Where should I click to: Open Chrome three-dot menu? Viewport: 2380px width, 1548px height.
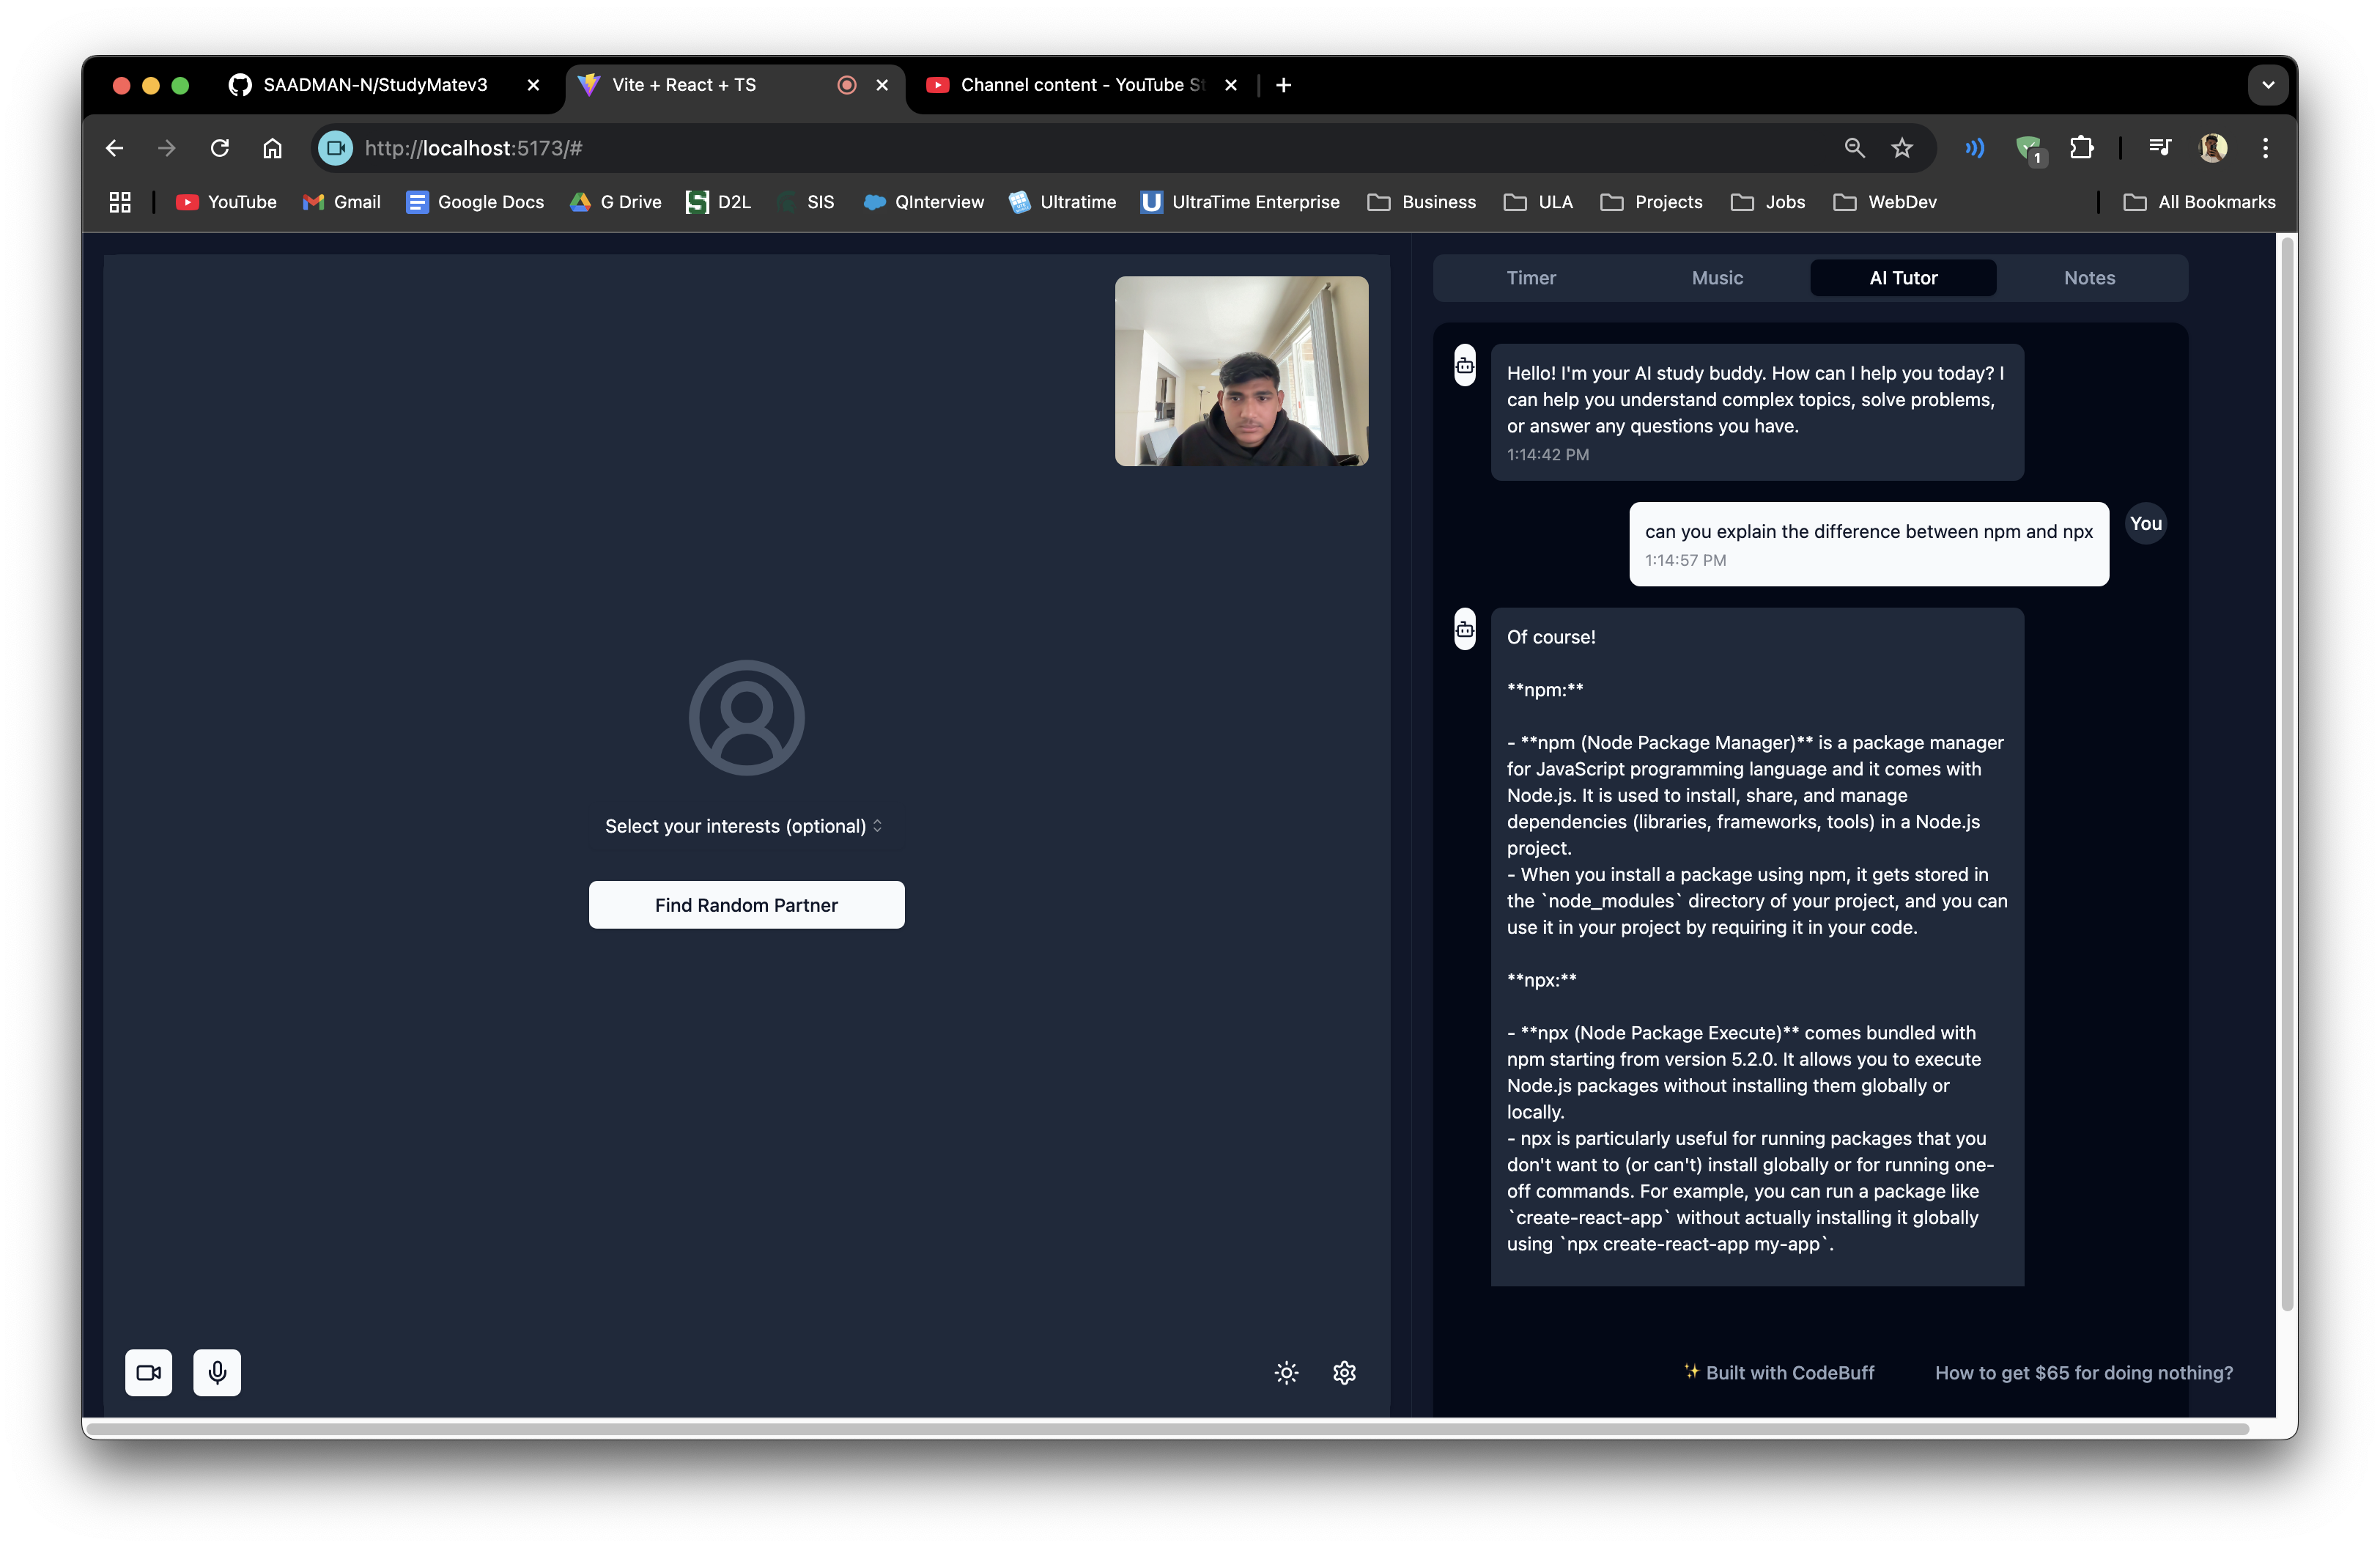coord(2265,148)
